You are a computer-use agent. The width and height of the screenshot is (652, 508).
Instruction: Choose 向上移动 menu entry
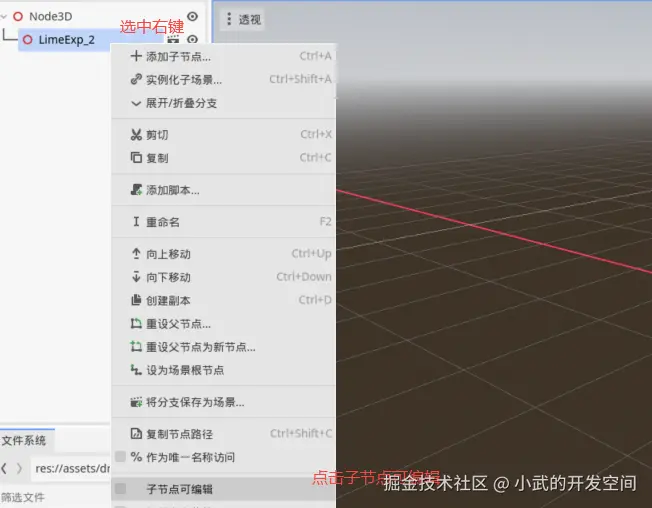tap(223, 254)
